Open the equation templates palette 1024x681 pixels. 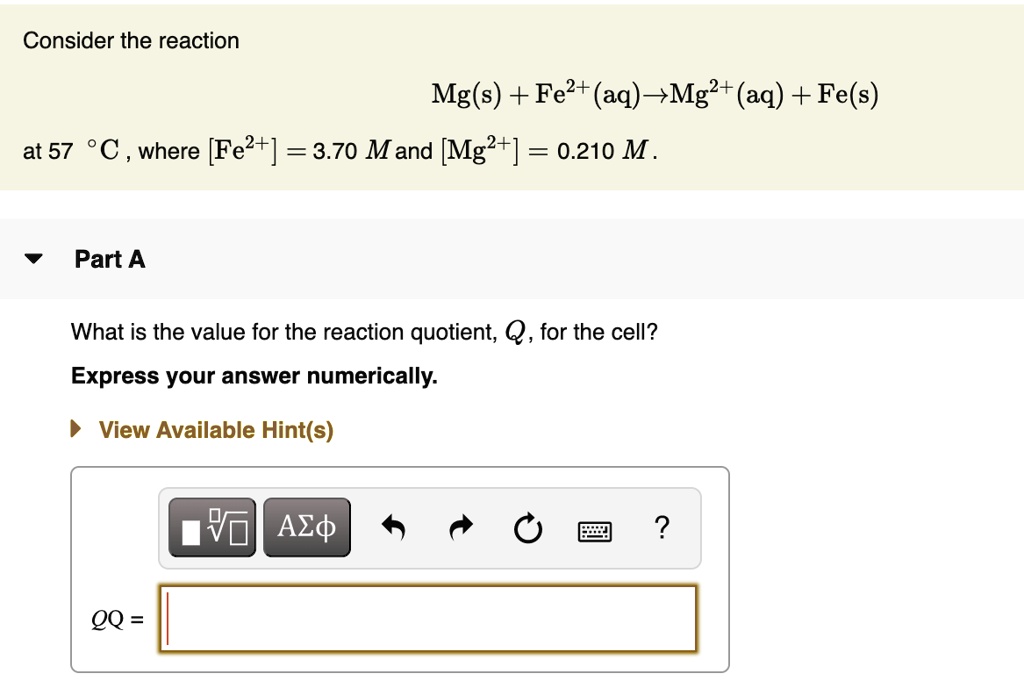pos(211,527)
